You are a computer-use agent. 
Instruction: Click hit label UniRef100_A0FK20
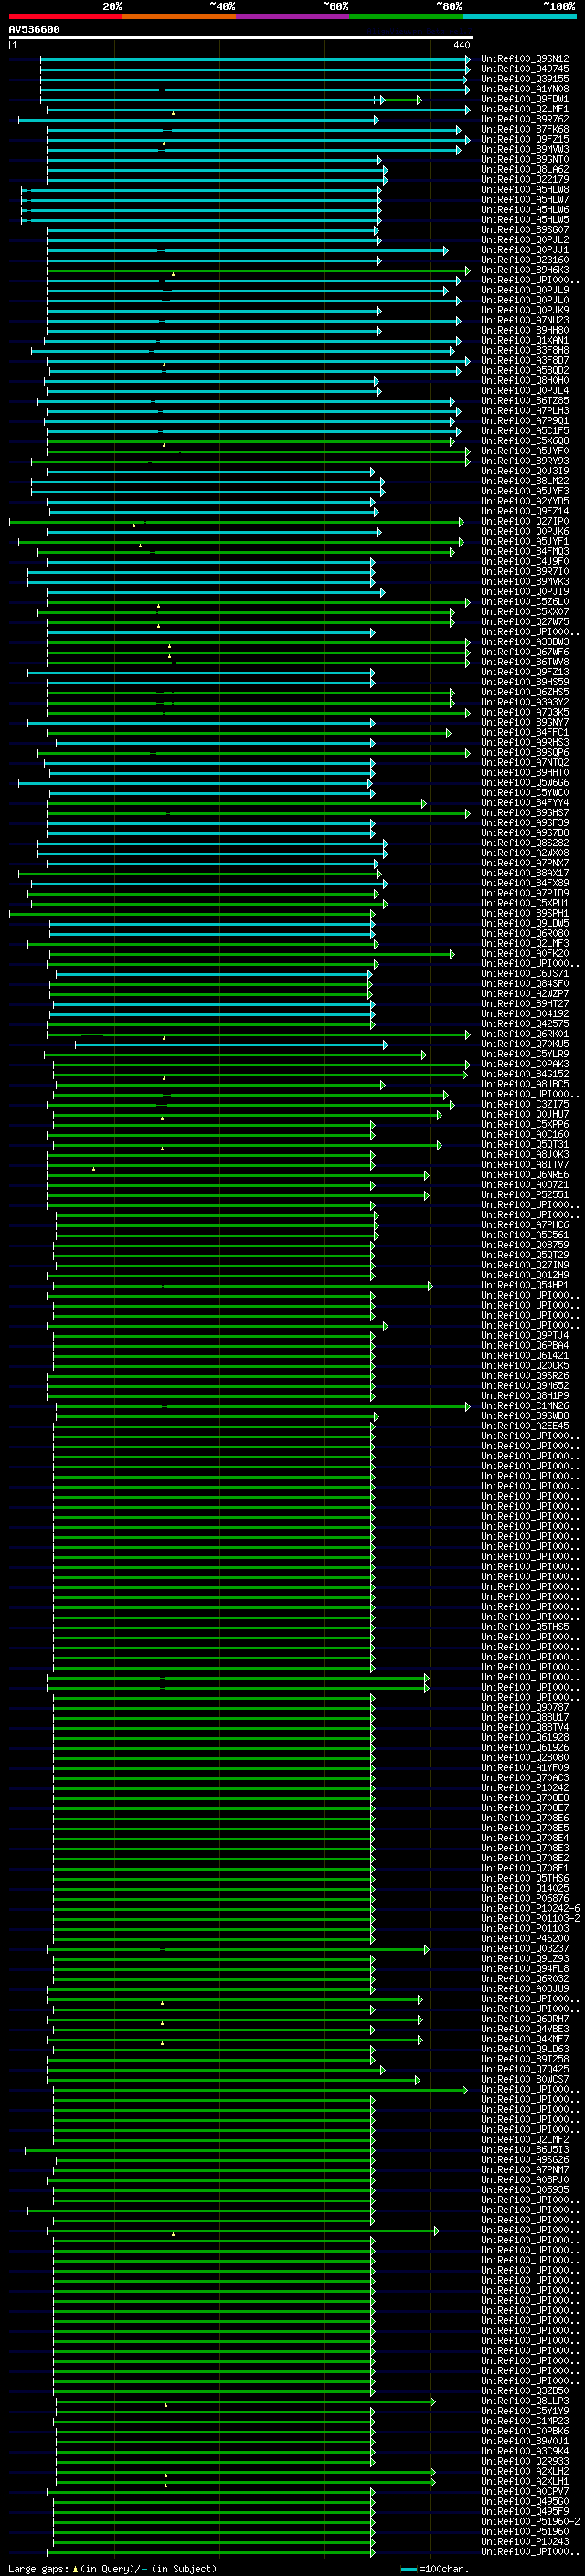pos(525,953)
